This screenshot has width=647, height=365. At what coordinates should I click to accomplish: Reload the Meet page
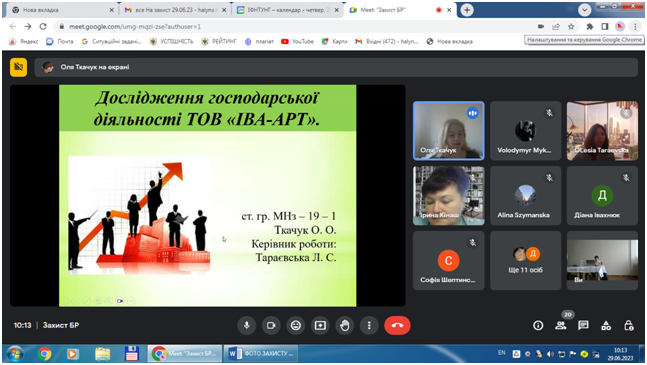43,26
